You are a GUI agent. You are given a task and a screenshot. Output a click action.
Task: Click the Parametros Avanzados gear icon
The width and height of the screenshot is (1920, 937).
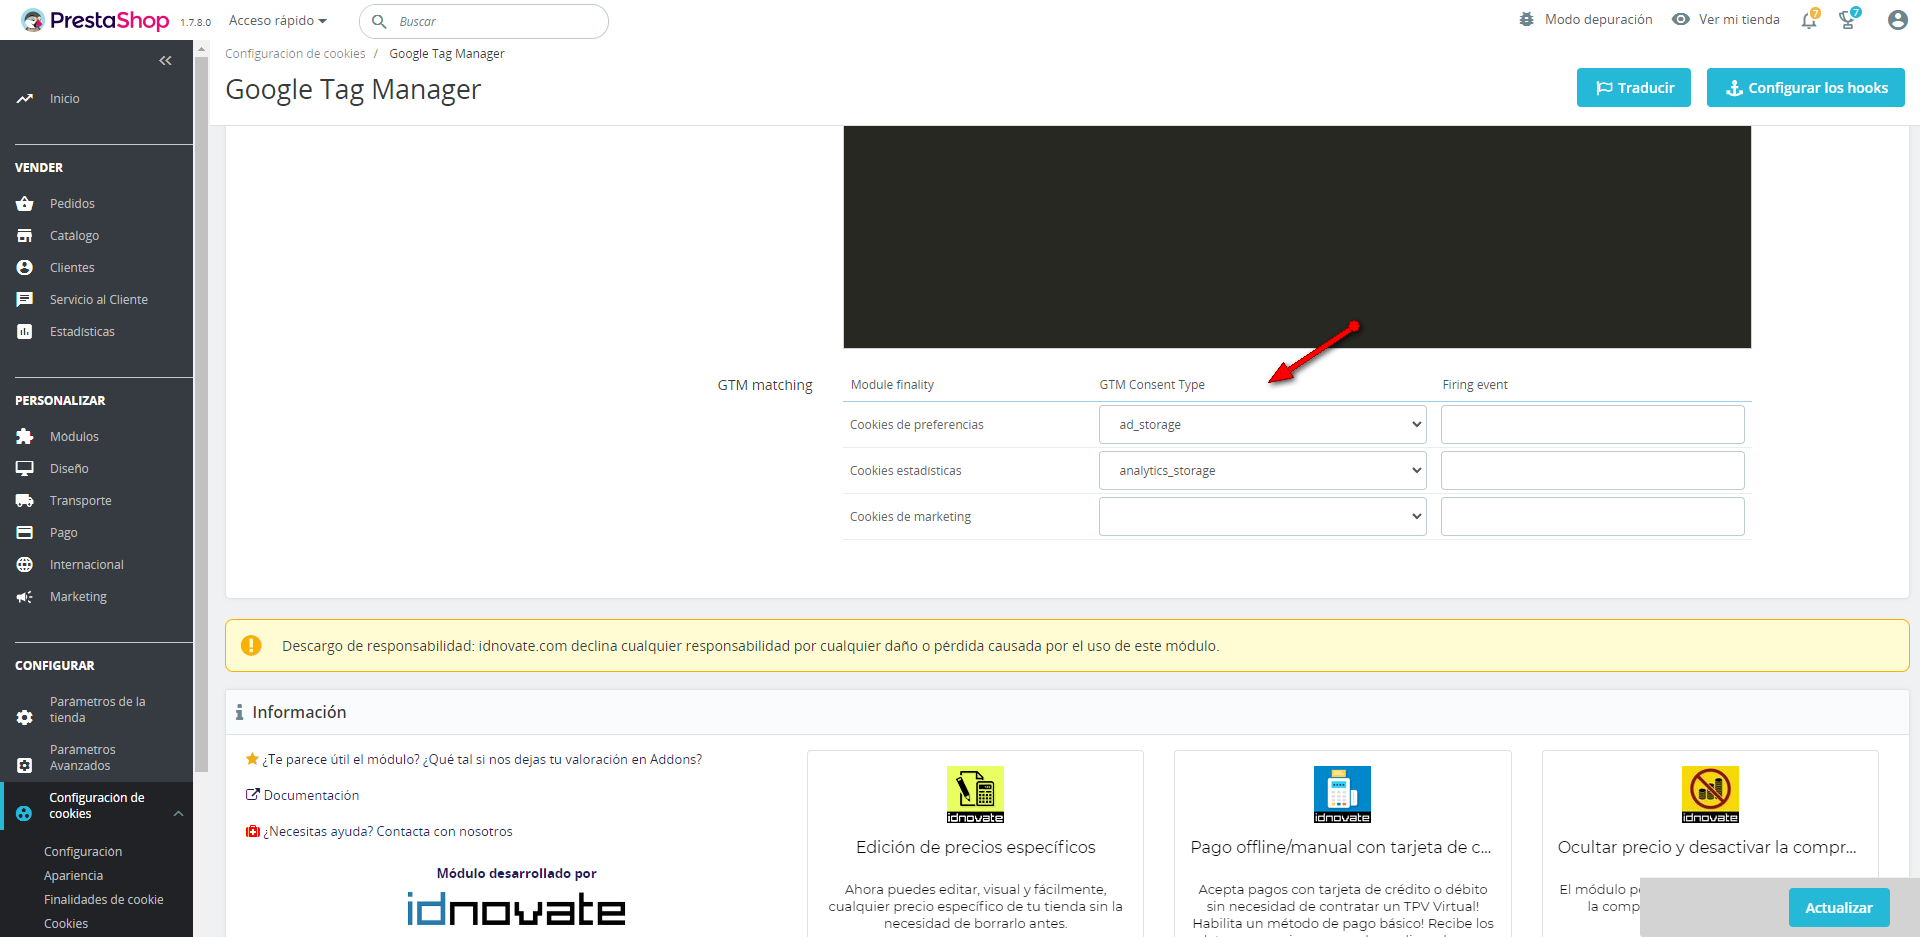[25, 765]
